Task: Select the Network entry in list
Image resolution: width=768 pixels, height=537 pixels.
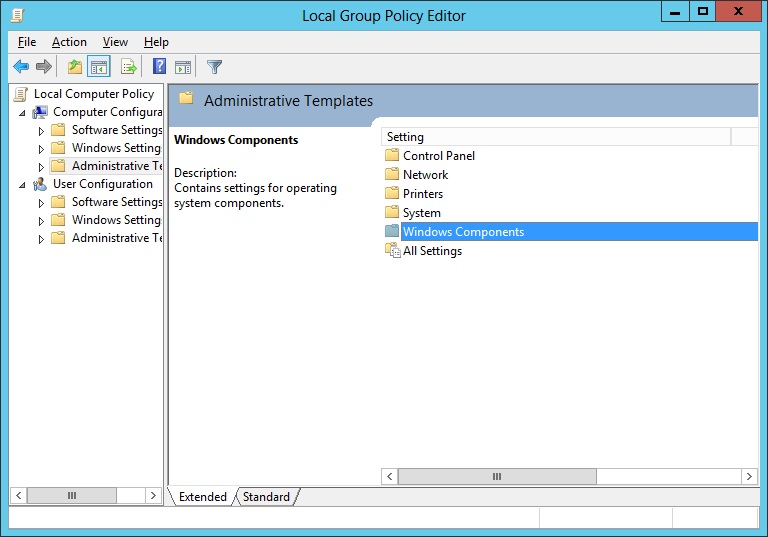Action: (425, 174)
